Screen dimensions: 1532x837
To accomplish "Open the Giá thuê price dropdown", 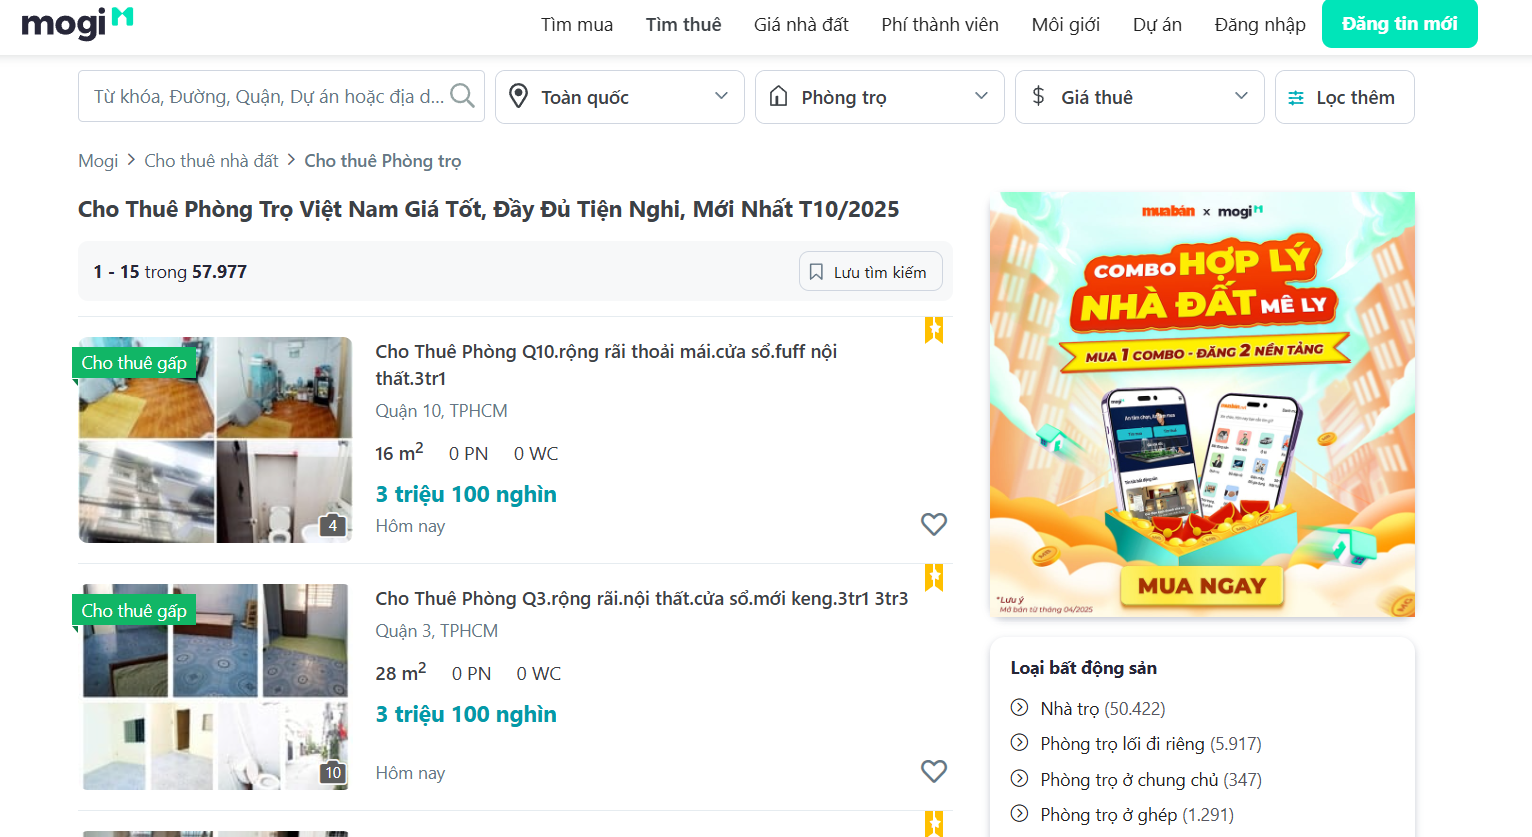I will [1240, 96].
